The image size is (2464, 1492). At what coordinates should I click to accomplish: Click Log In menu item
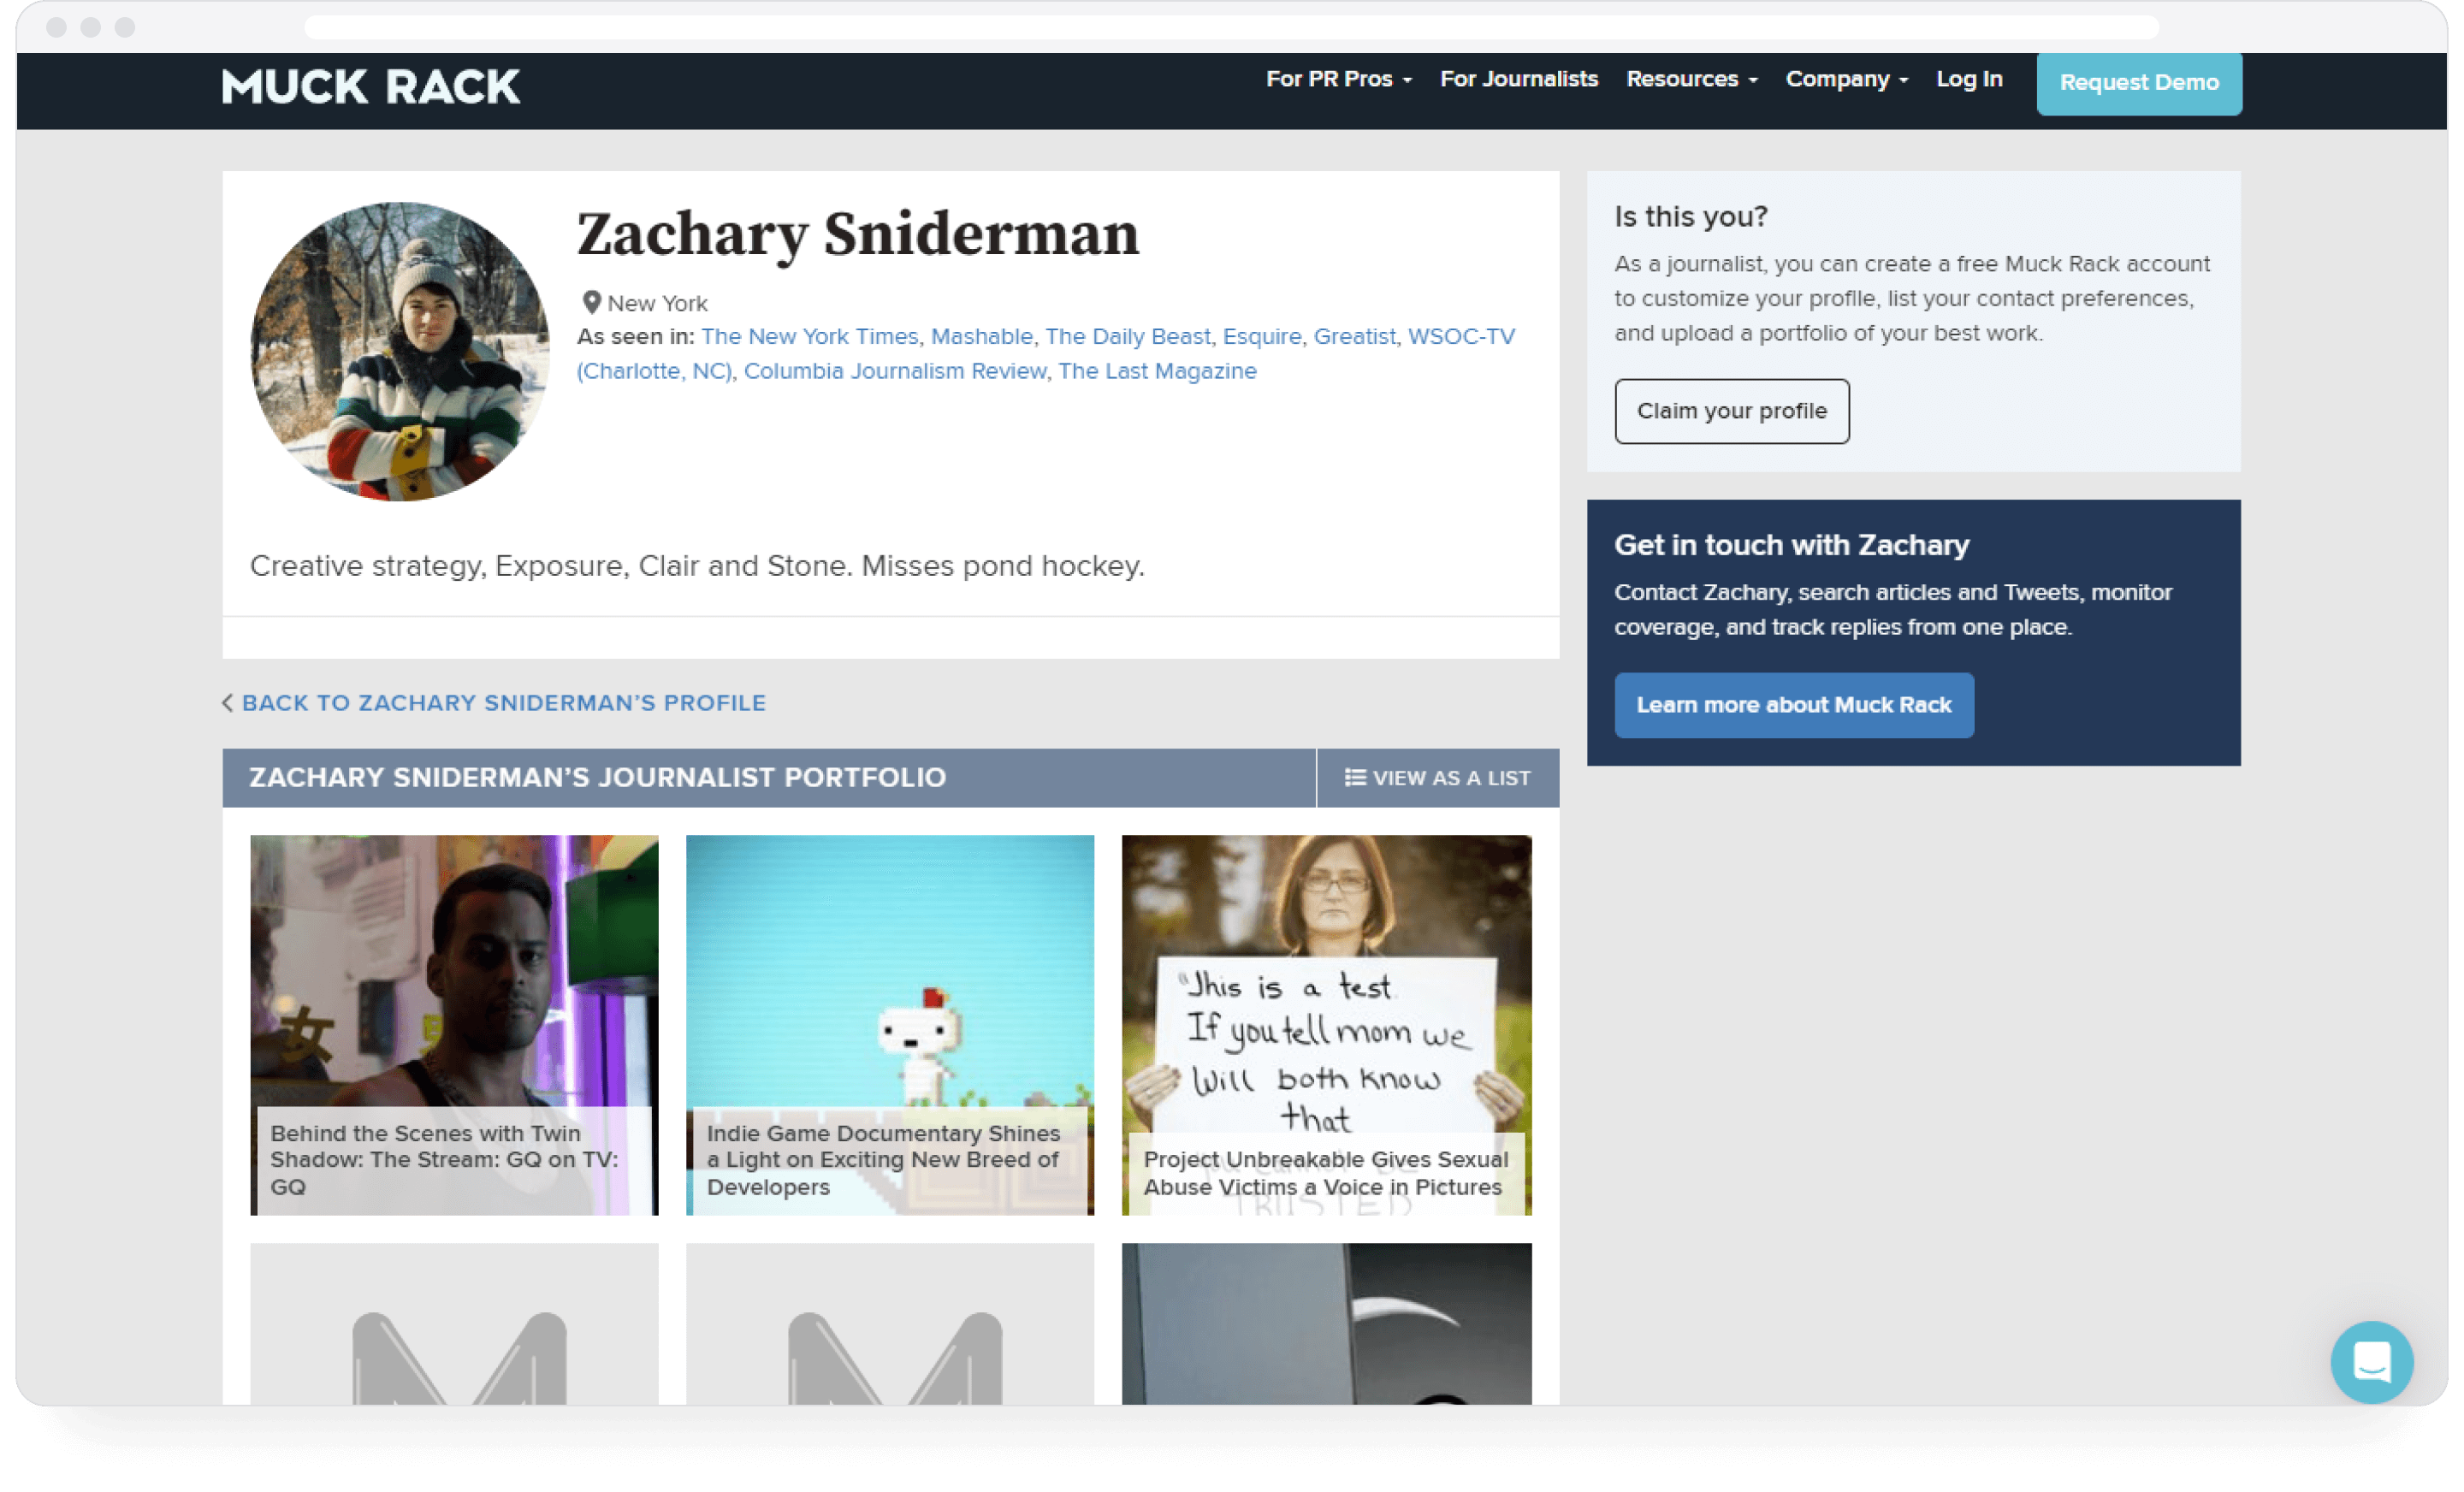point(1966,80)
